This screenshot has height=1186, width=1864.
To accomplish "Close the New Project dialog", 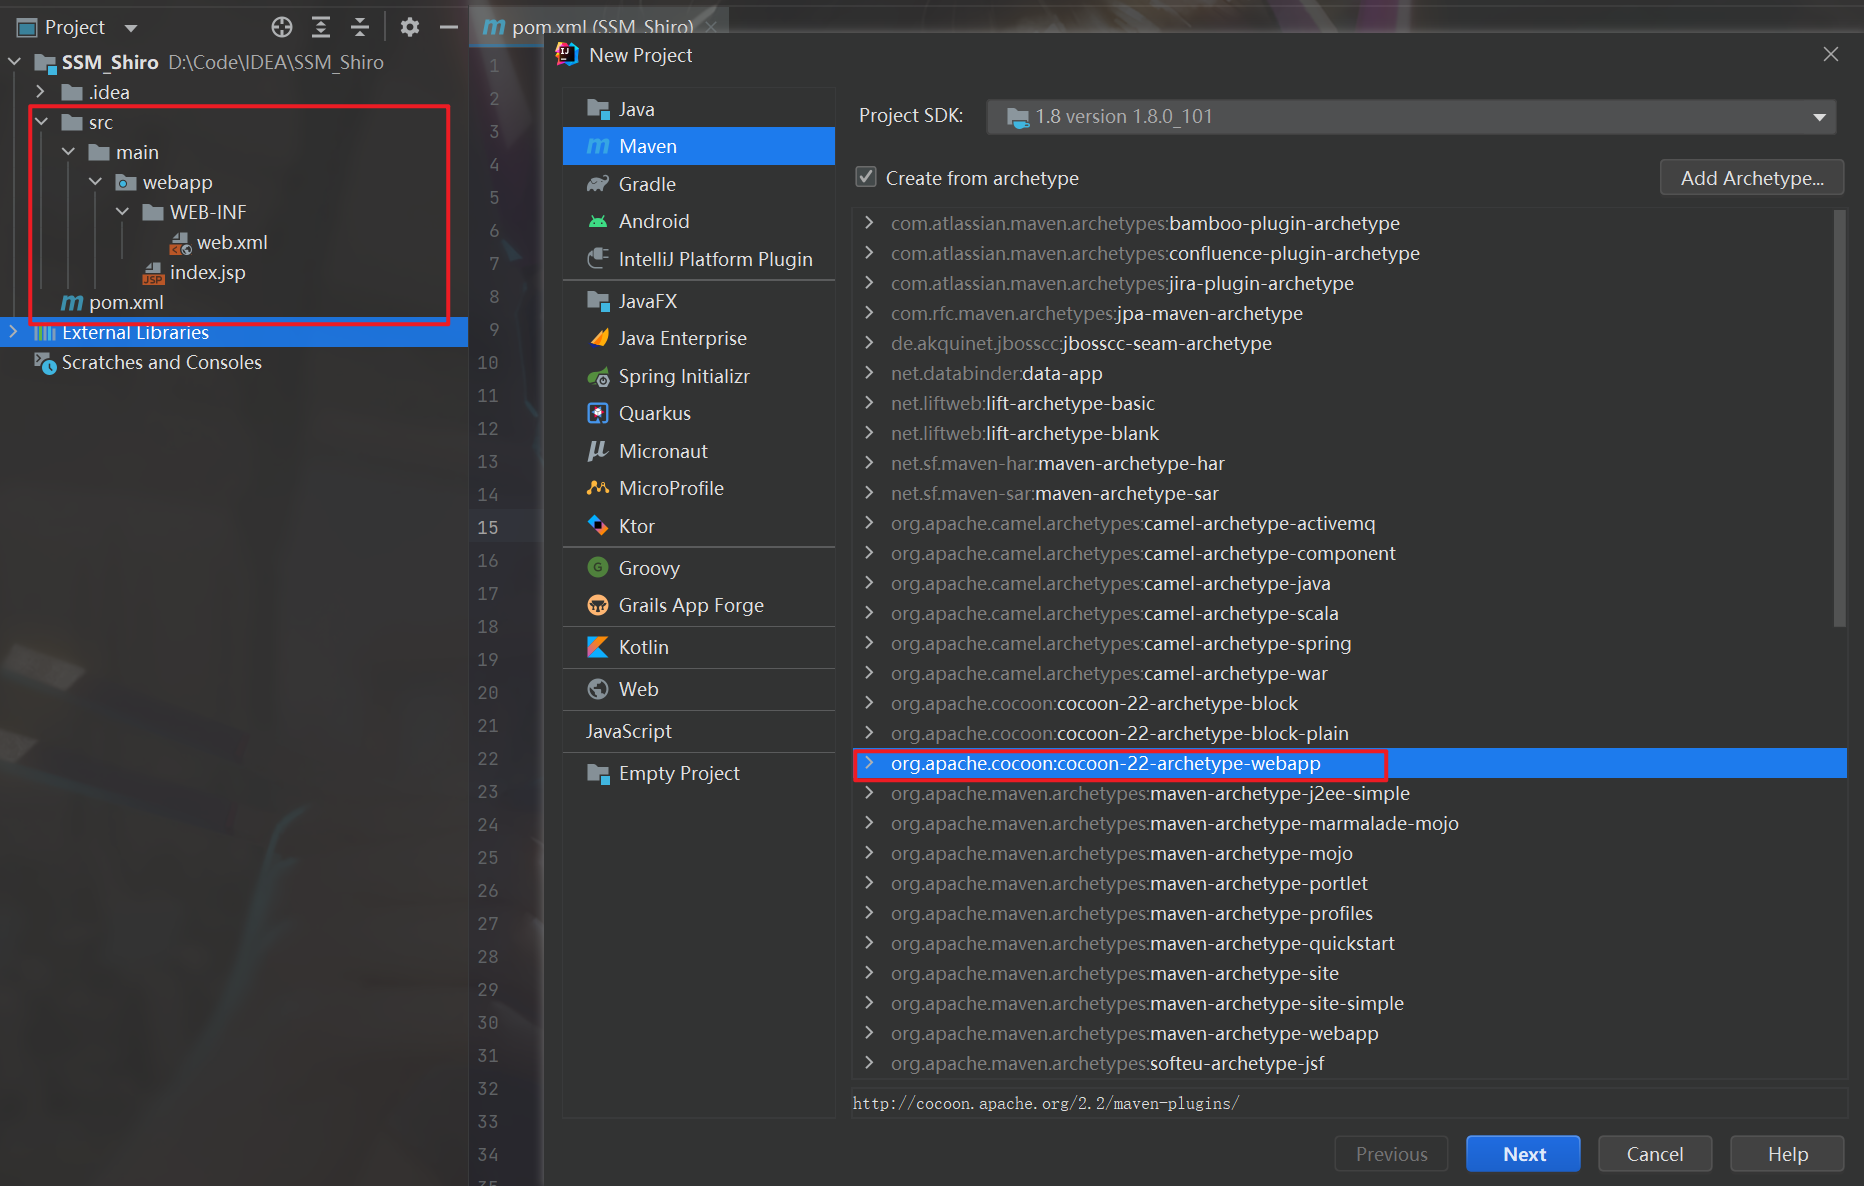I will pyautogui.click(x=1830, y=54).
